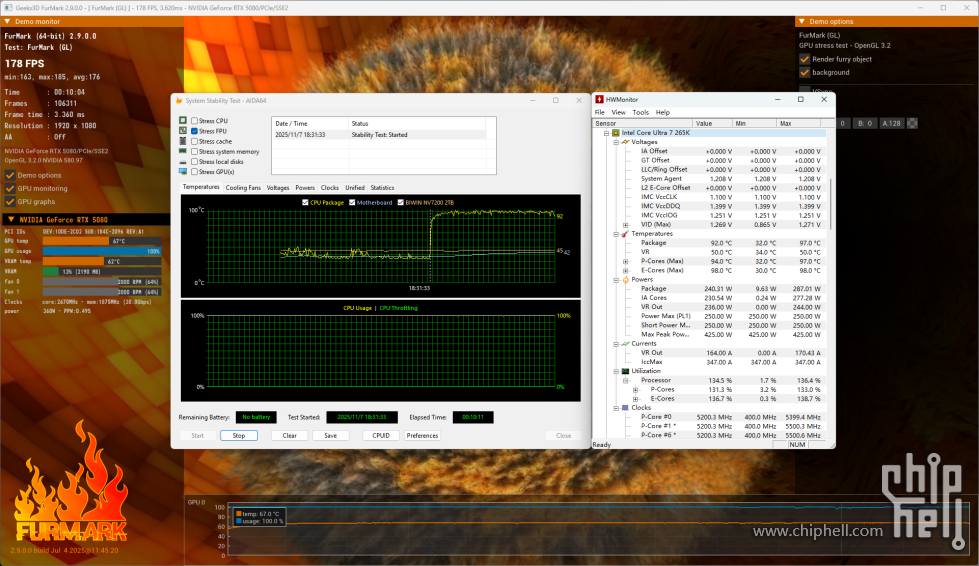Image resolution: width=979 pixels, height=566 pixels.
Task: Uncheck the Stress FPU option
Action: tap(194, 131)
